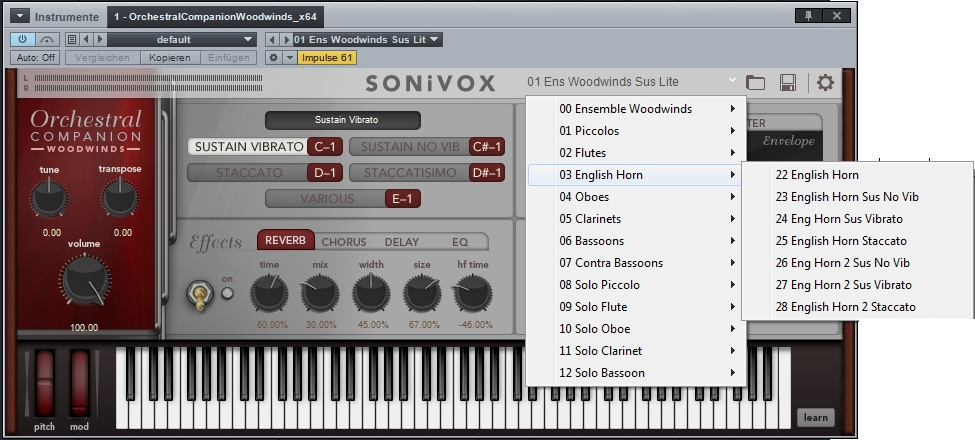Click the Impulse 61 controller label
Image resolution: width=975 pixels, height=440 pixels.
click(327, 58)
